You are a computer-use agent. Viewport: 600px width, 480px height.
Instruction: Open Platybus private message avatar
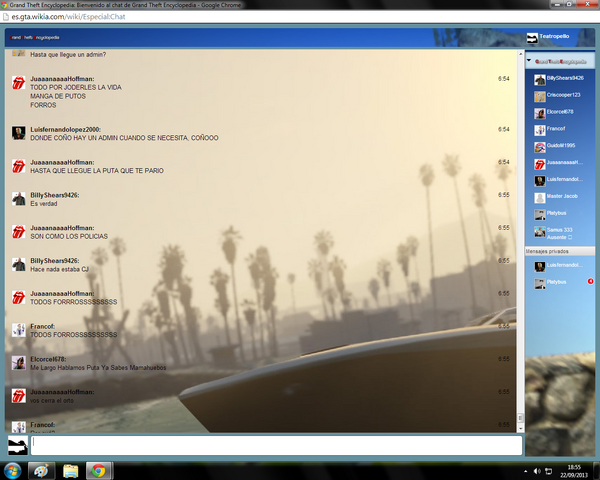coord(540,284)
